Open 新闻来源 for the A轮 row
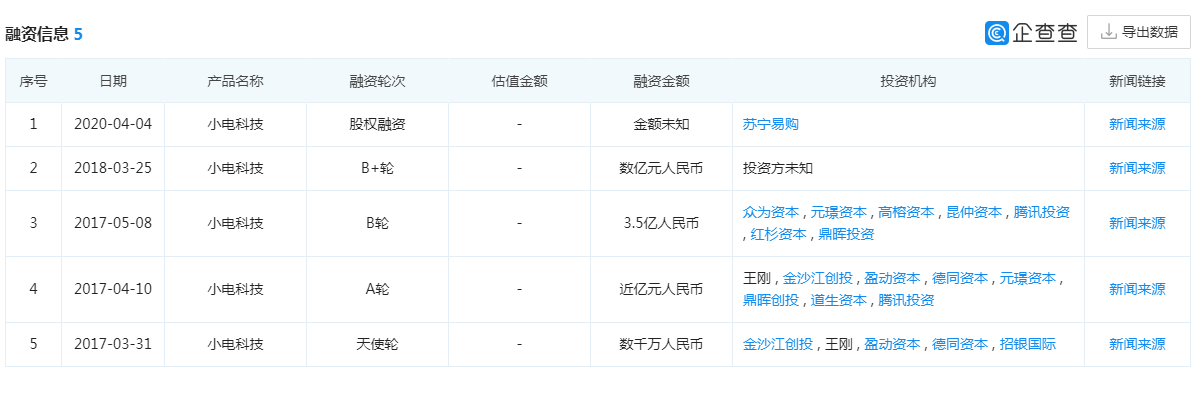This screenshot has height=400, width=1197. point(1137,289)
